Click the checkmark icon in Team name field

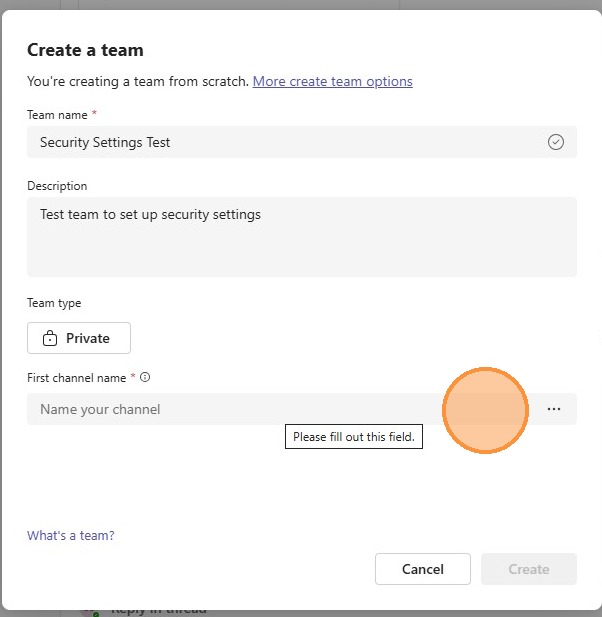556,142
